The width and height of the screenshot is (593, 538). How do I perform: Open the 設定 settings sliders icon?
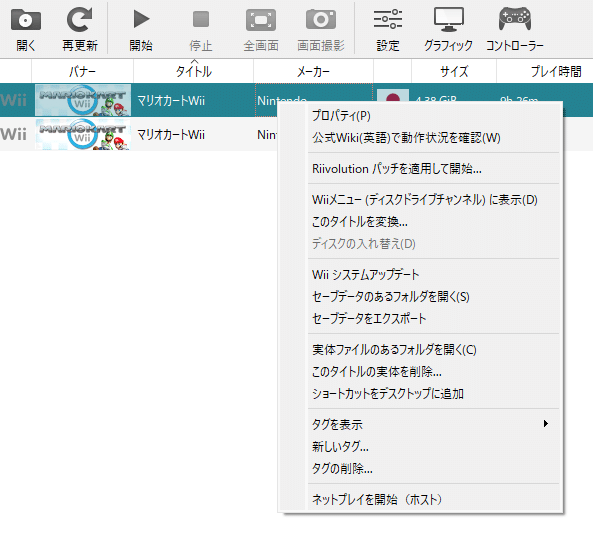pyautogui.click(x=388, y=19)
